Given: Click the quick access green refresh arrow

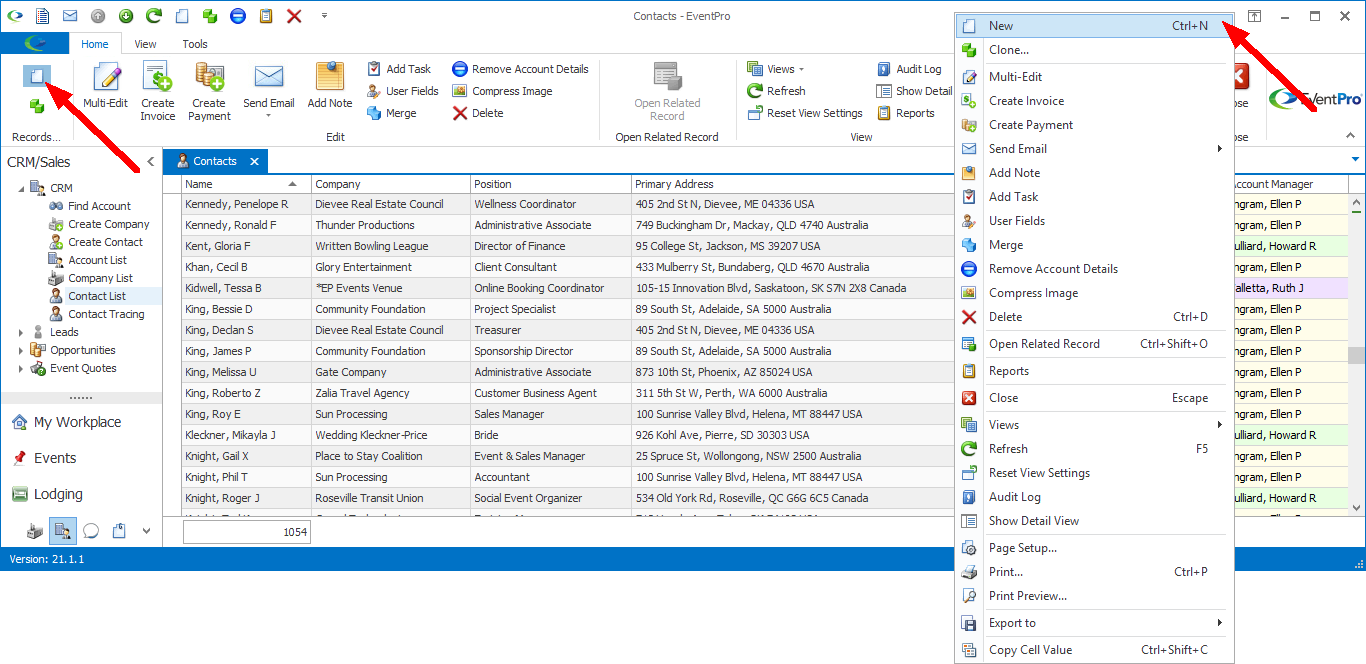Looking at the screenshot, I should point(154,16).
